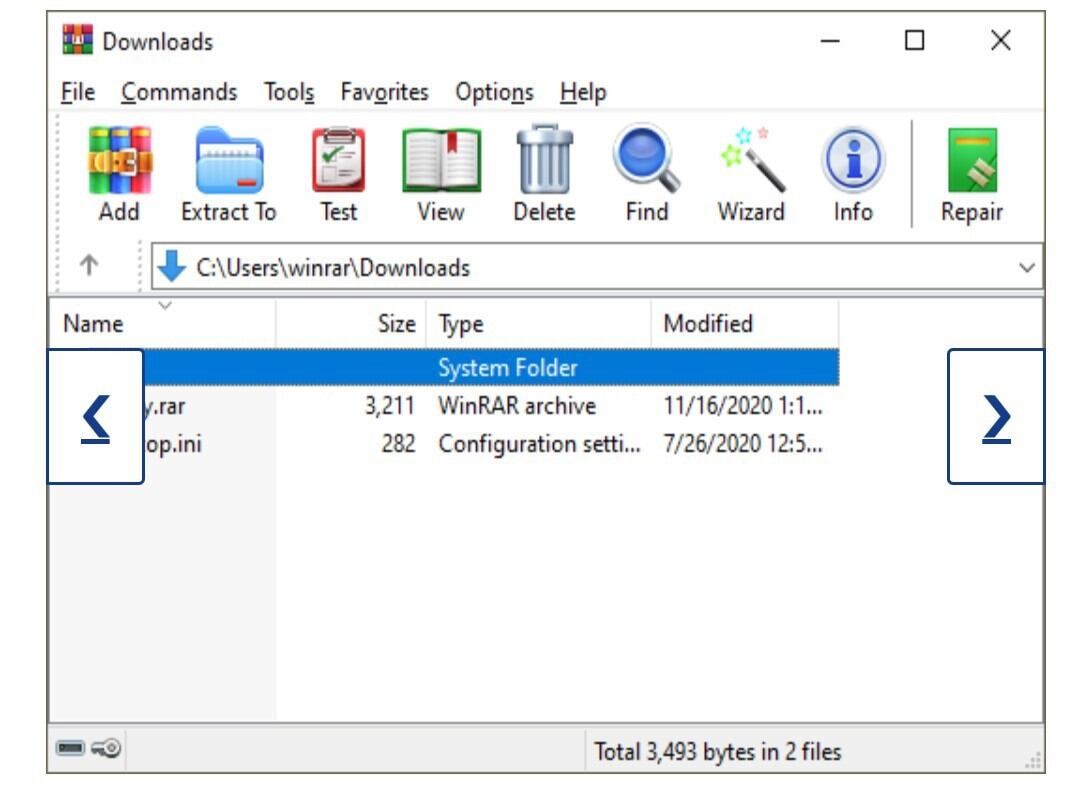Sort files by Size column header
This screenshot has width=1085, height=786.
396,324
